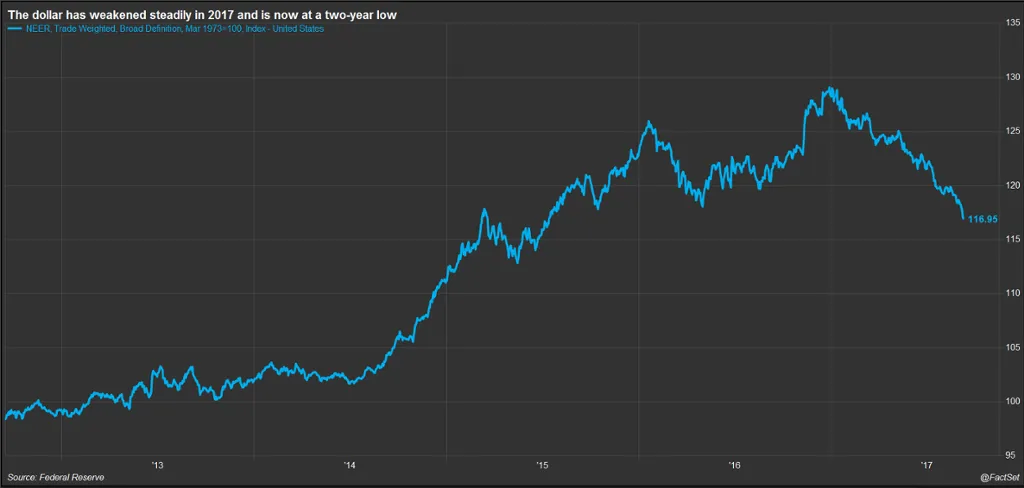This screenshot has width=1024, height=488.
Task: Select the 100 y-axis value label
Action: click(x=1012, y=401)
